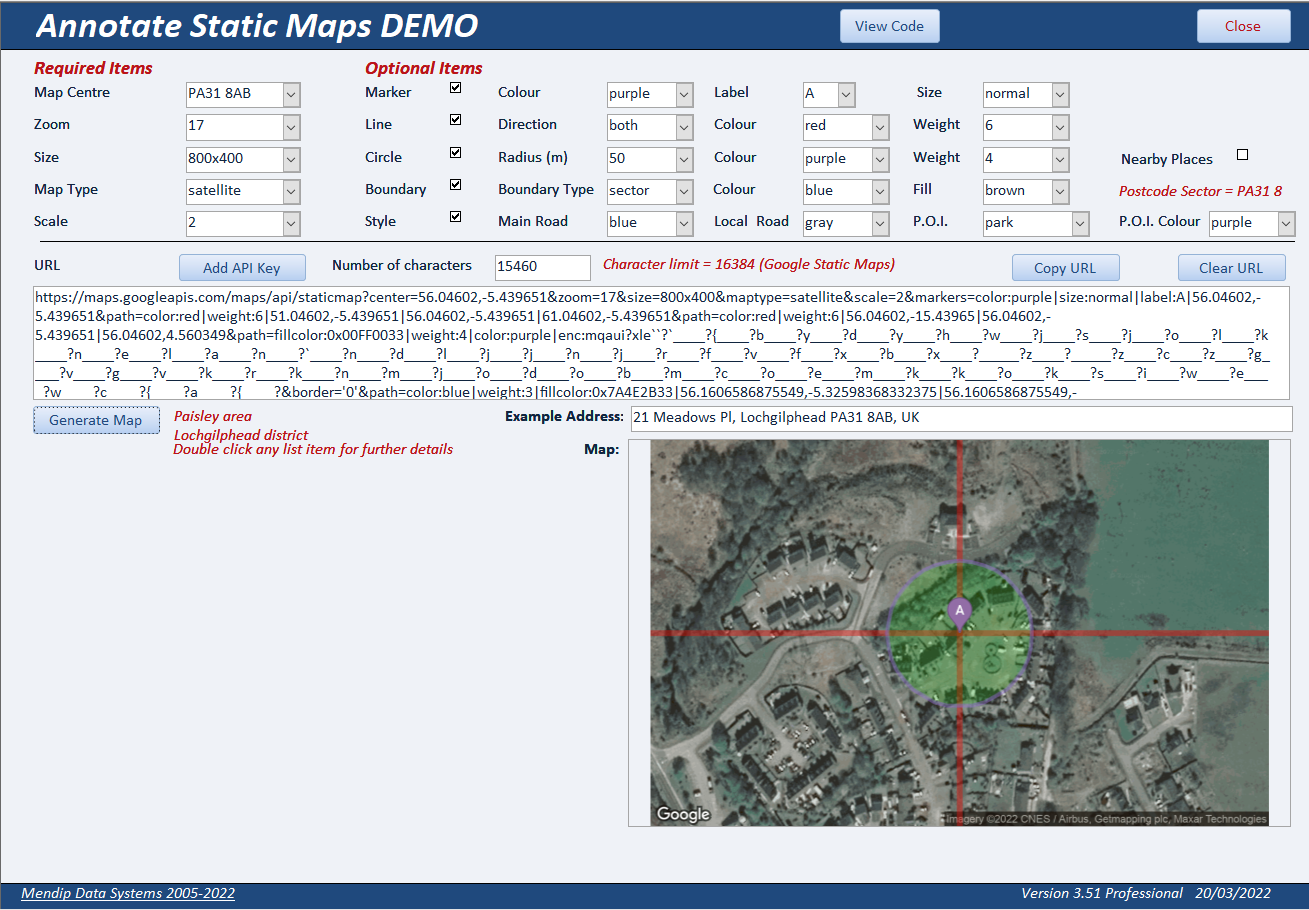Open the Line Direction dropdown

(685, 127)
